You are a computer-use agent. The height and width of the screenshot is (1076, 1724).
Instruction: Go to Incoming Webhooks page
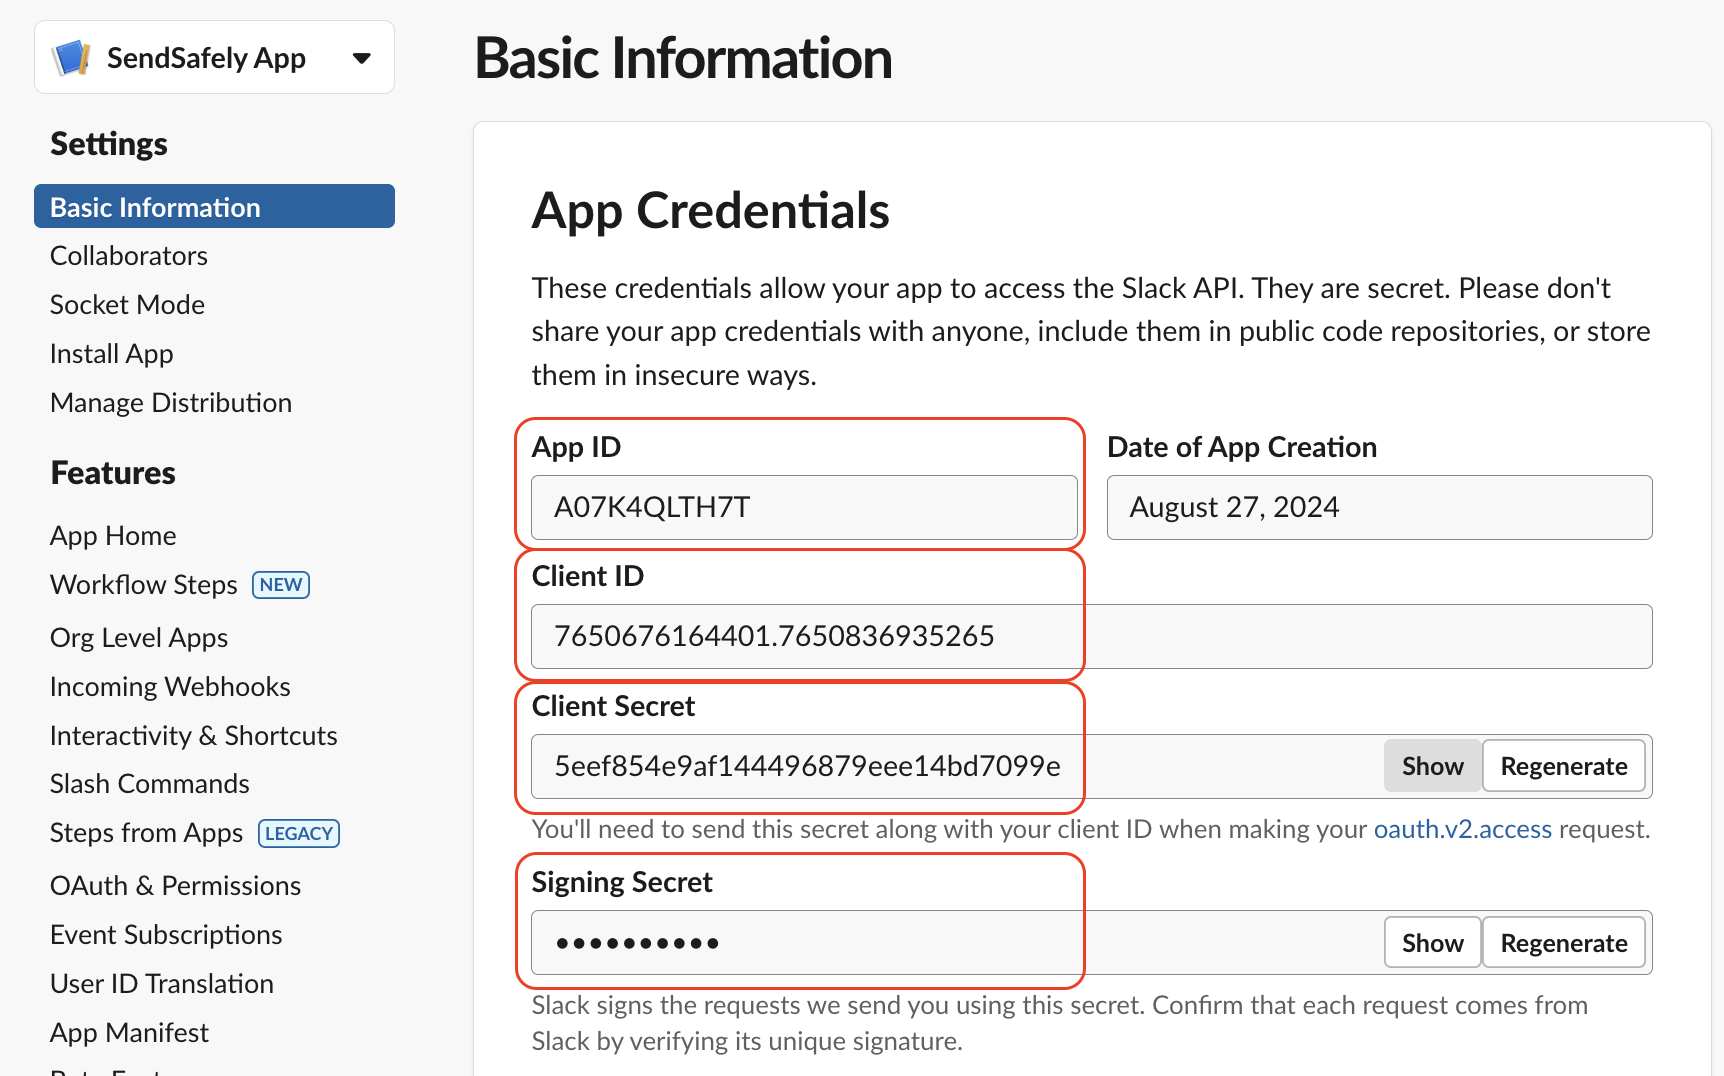click(x=170, y=687)
